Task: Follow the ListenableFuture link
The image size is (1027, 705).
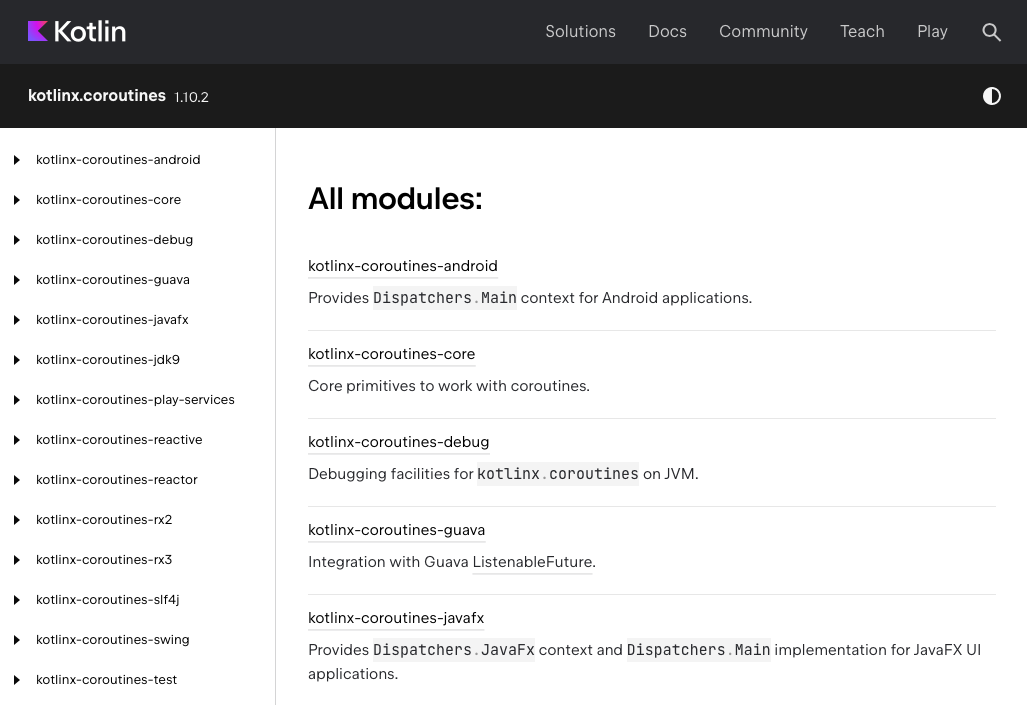Action: click(532, 562)
